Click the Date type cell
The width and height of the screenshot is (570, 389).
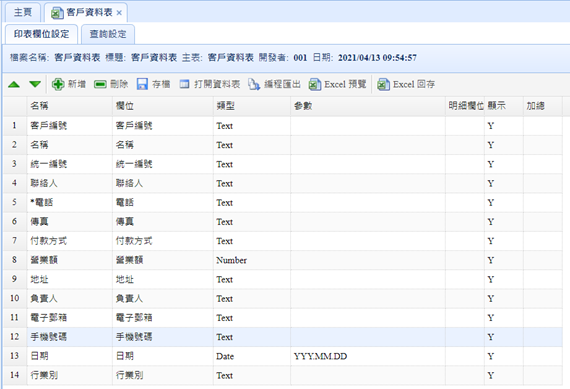(x=252, y=356)
